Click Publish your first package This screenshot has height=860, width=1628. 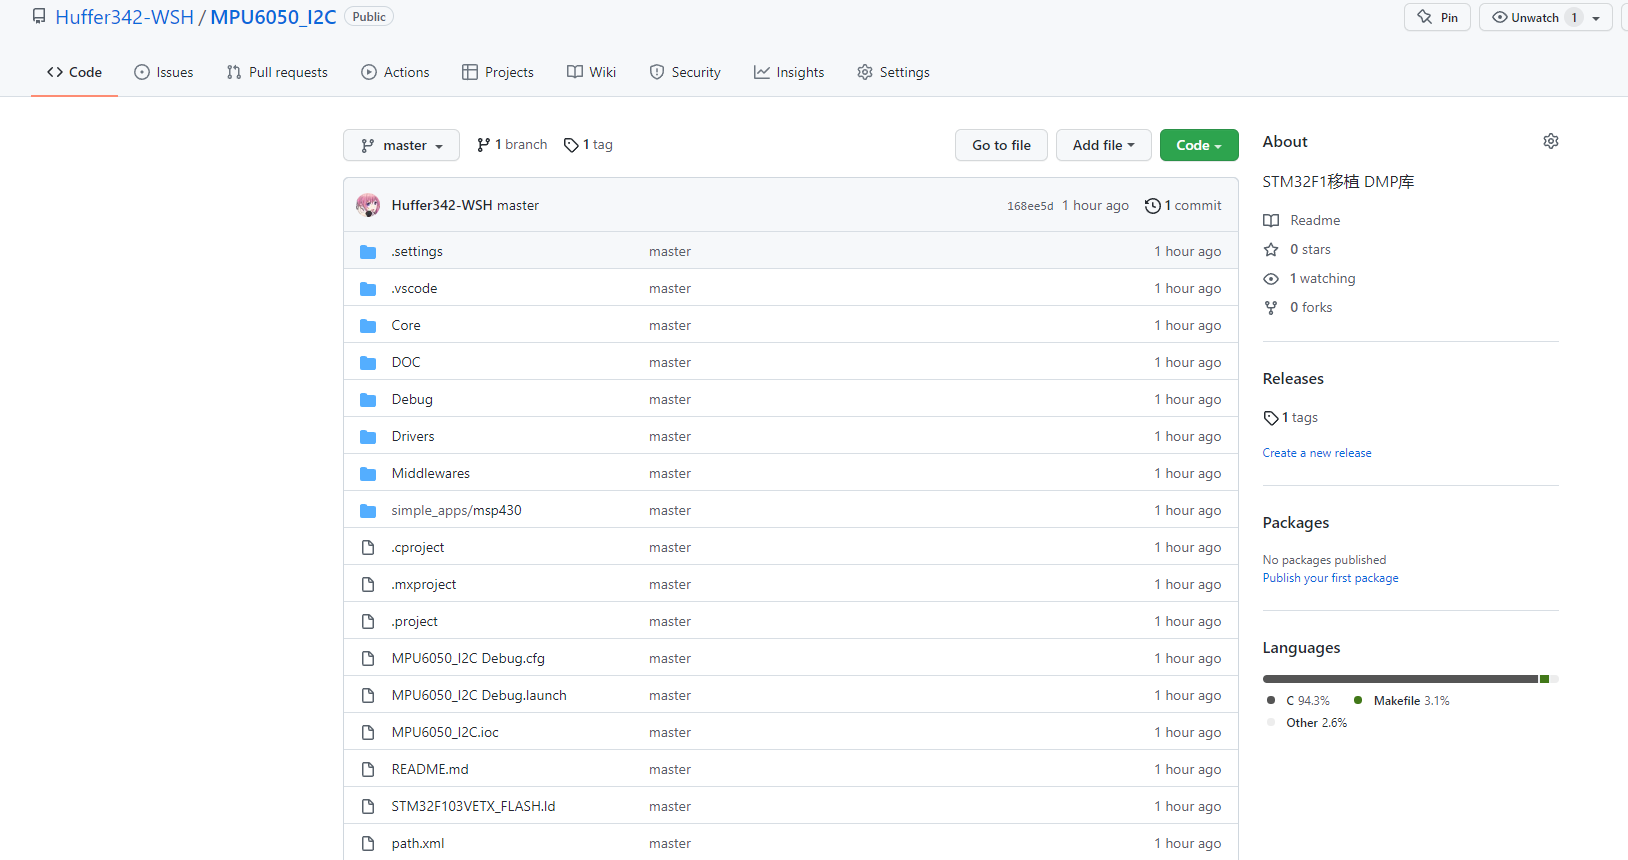click(1330, 578)
